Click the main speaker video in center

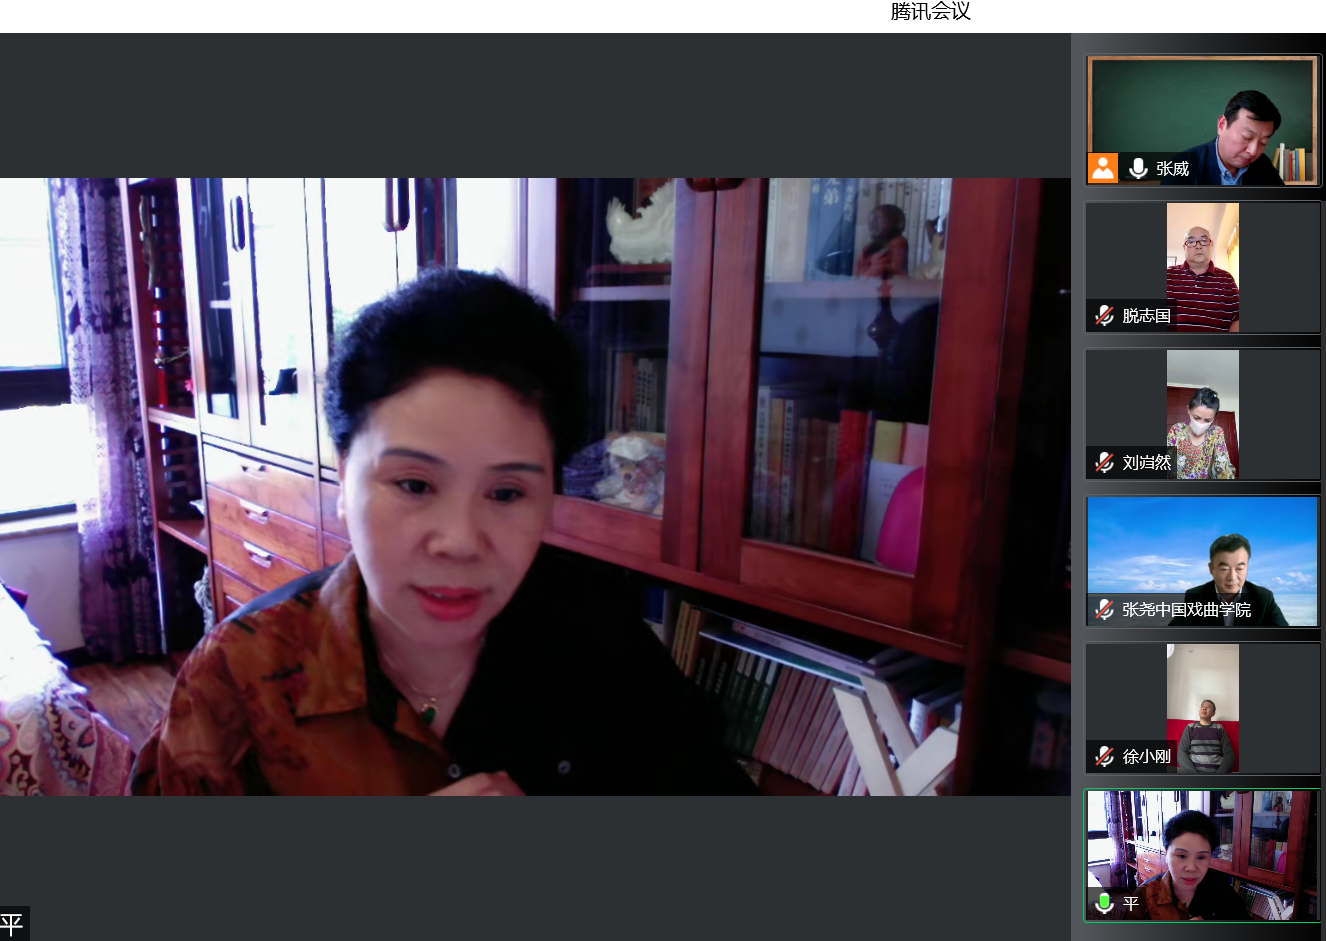pyautogui.click(x=535, y=487)
